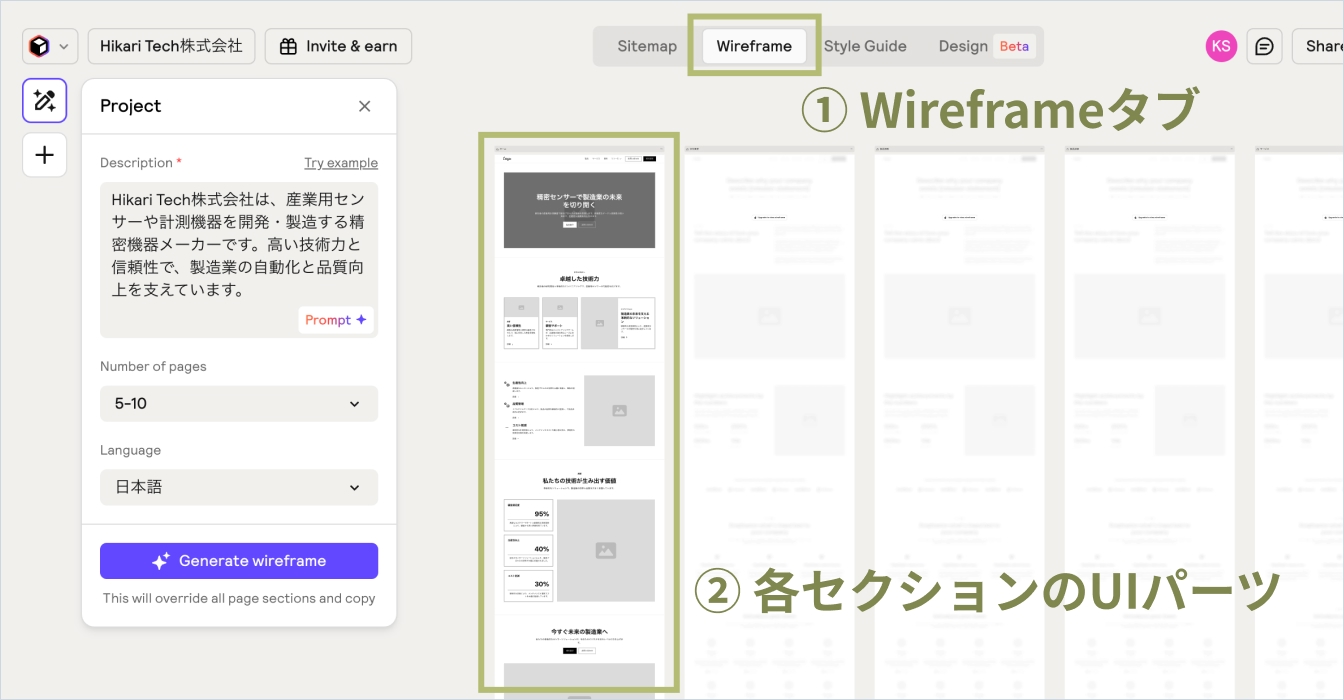Click the 私たちの技術が生み出す価値 heading
The width and height of the screenshot is (1344, 700).
click(x=579, y=481)
